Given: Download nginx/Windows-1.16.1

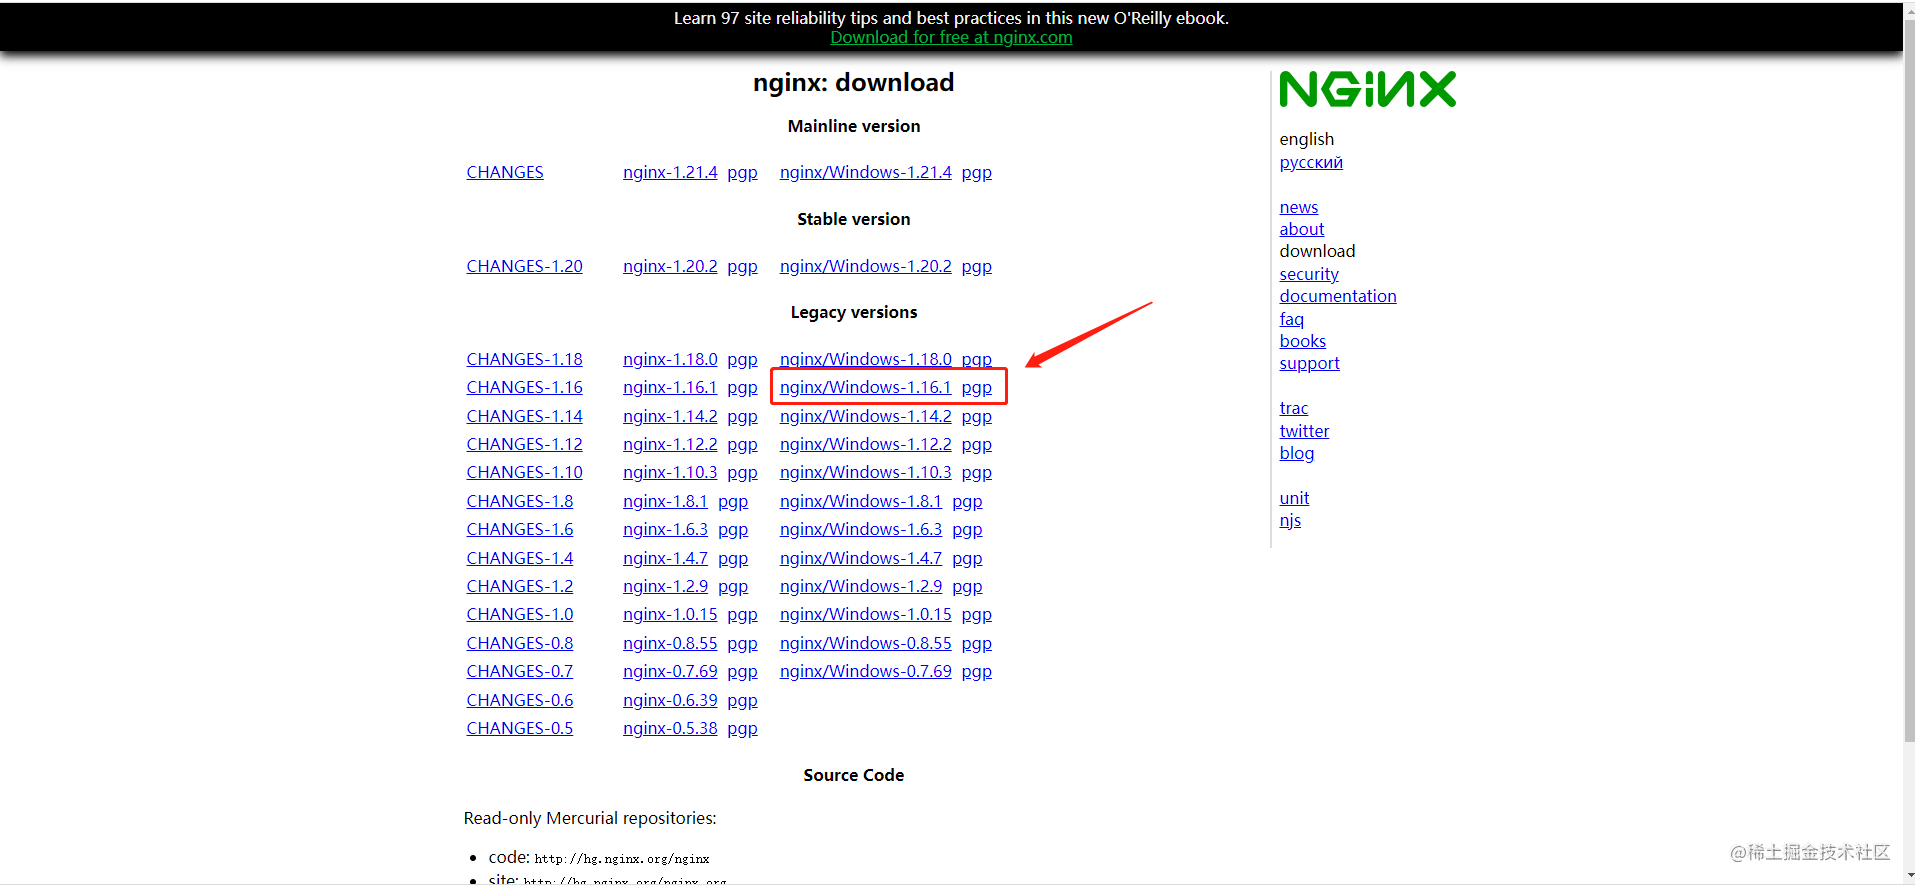Looking at the screenshot, I should pyautogui.click(x=866, y=387).
